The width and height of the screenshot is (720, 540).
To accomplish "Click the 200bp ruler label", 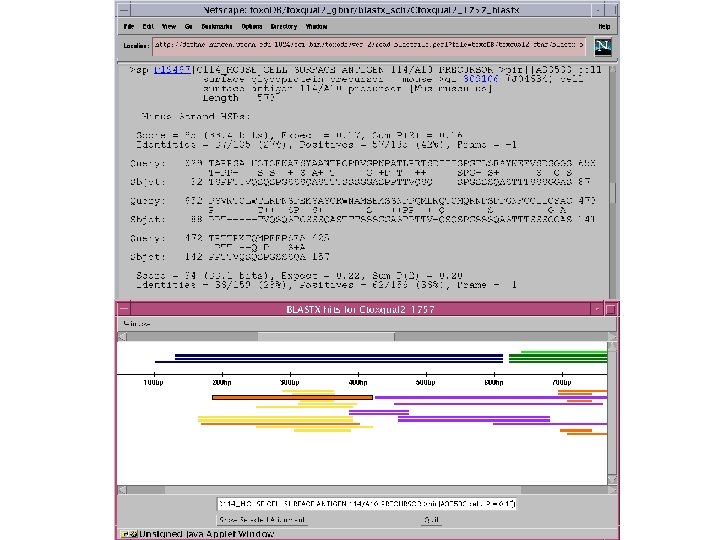I will (222, 382).
